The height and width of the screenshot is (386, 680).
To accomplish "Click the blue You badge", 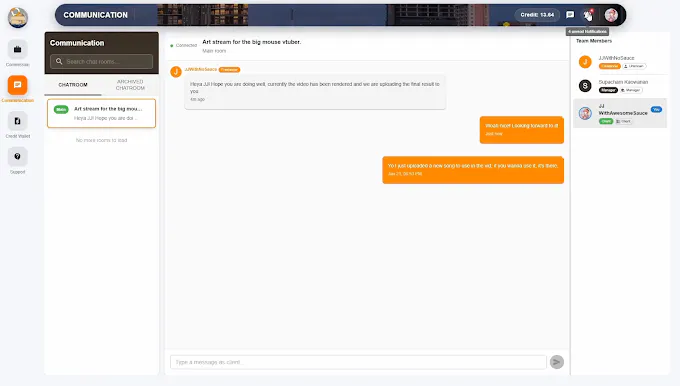I will pos(656,110).
